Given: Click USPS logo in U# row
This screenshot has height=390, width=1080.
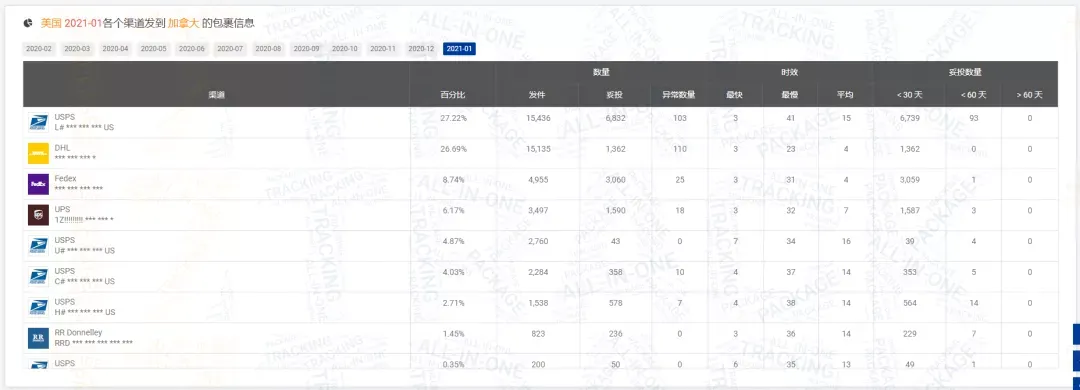Looking at the screenshot, I should (x=39, y=246).
